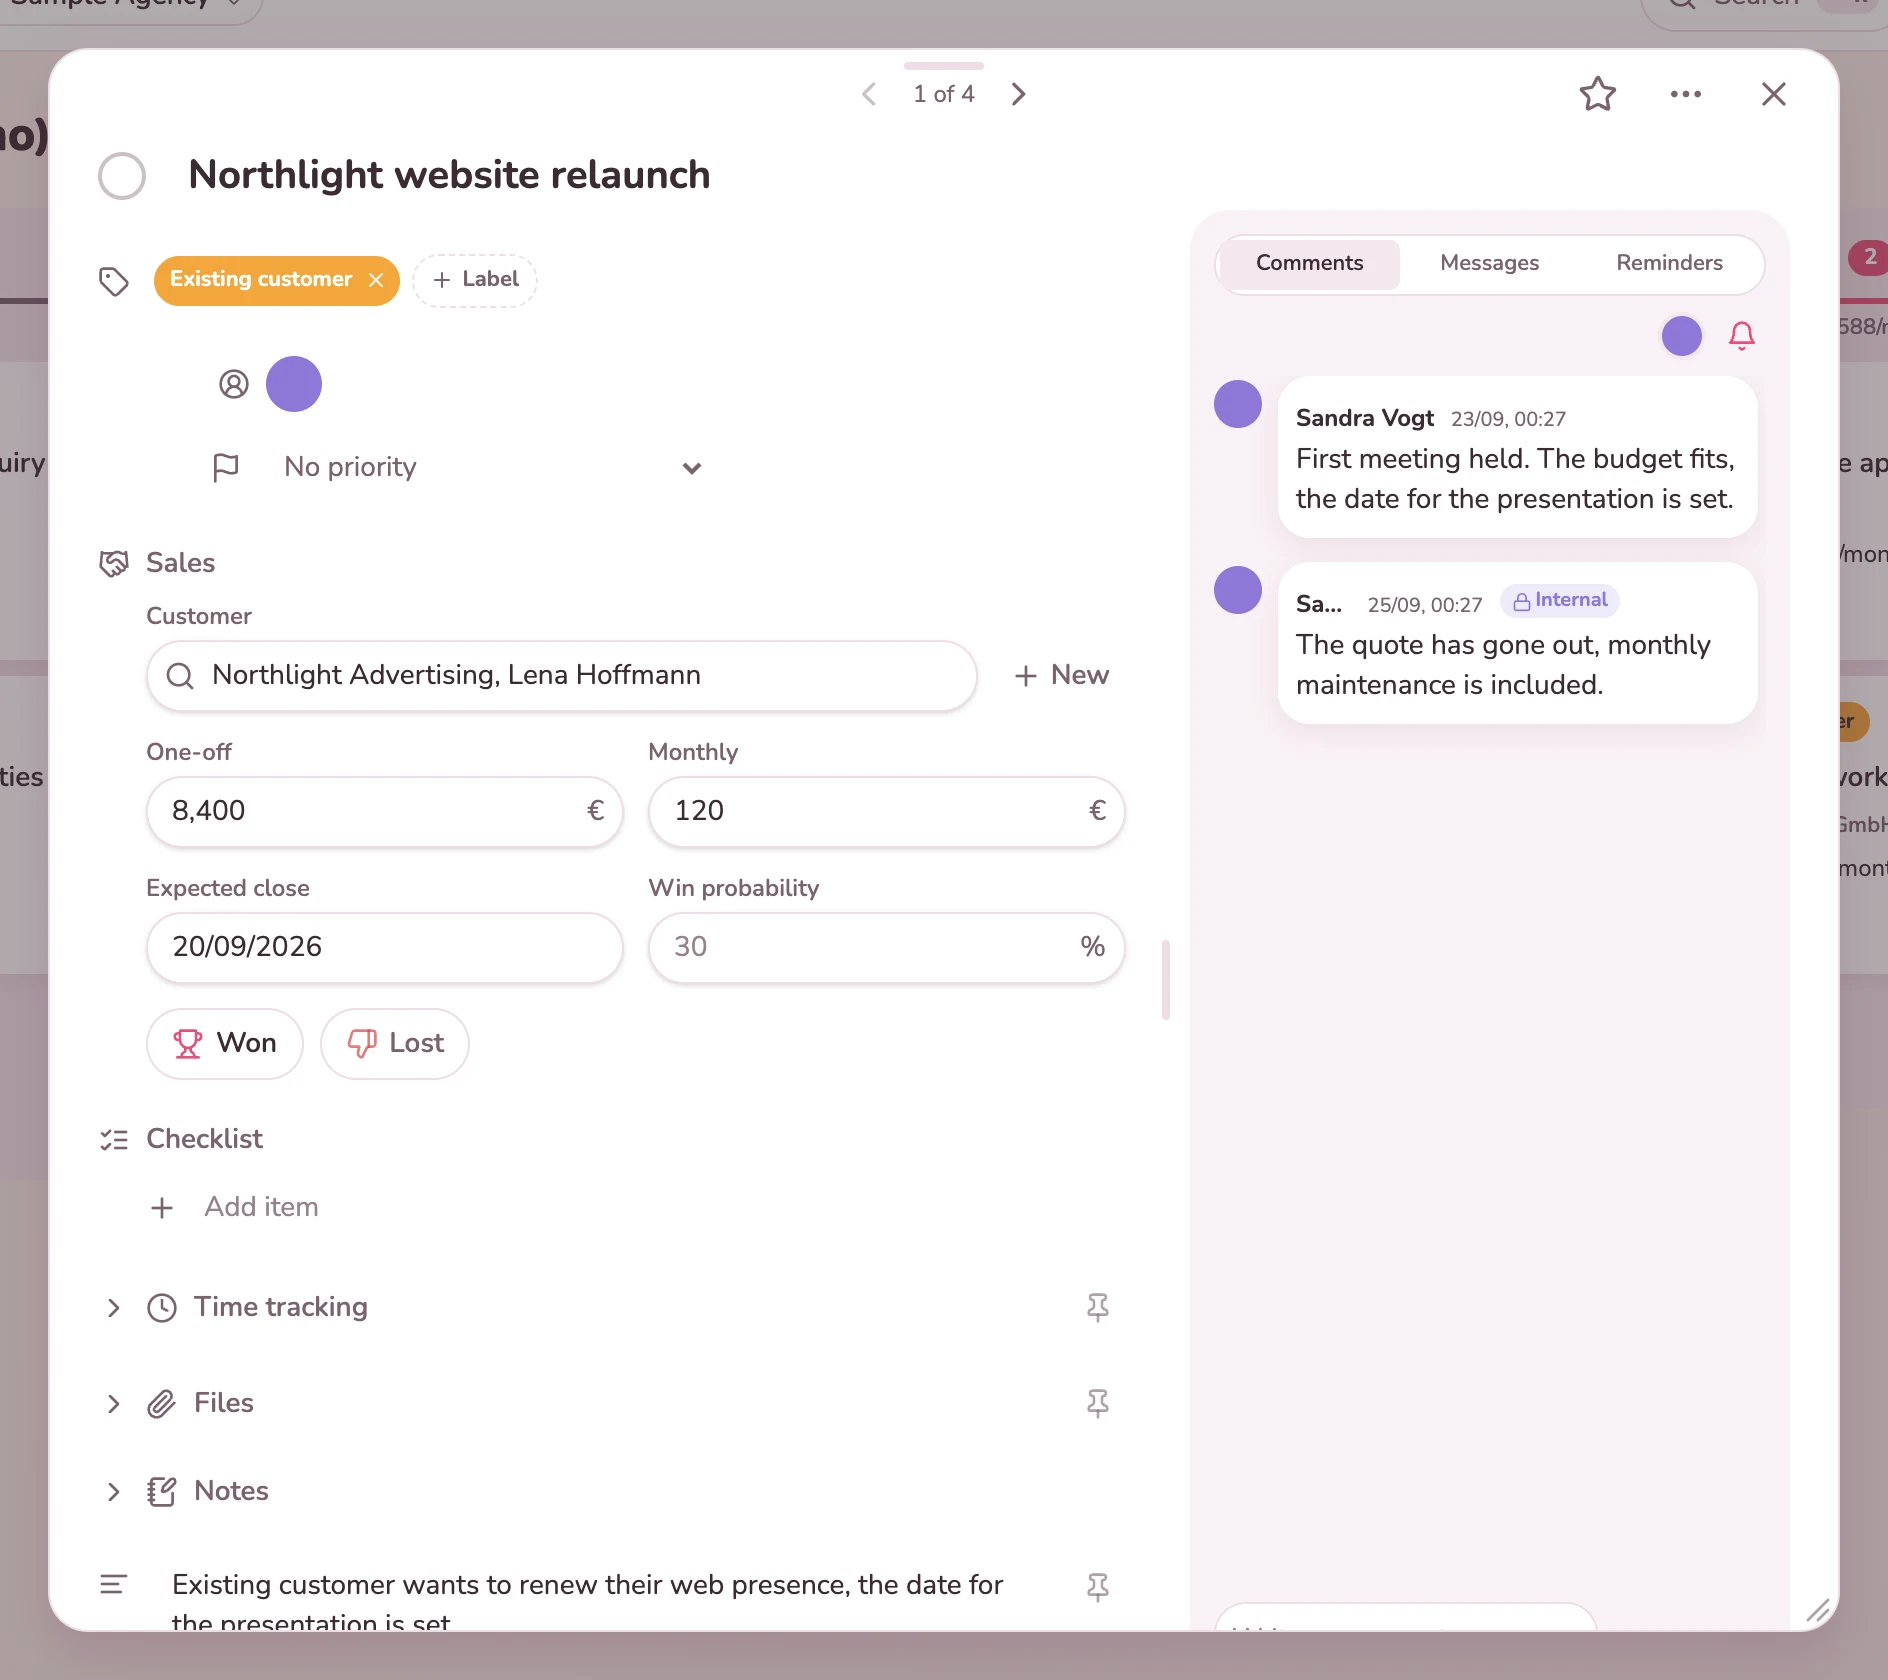Click the label tag icon
This screenshot has height=1680, width=1888.
click(114, 282)
